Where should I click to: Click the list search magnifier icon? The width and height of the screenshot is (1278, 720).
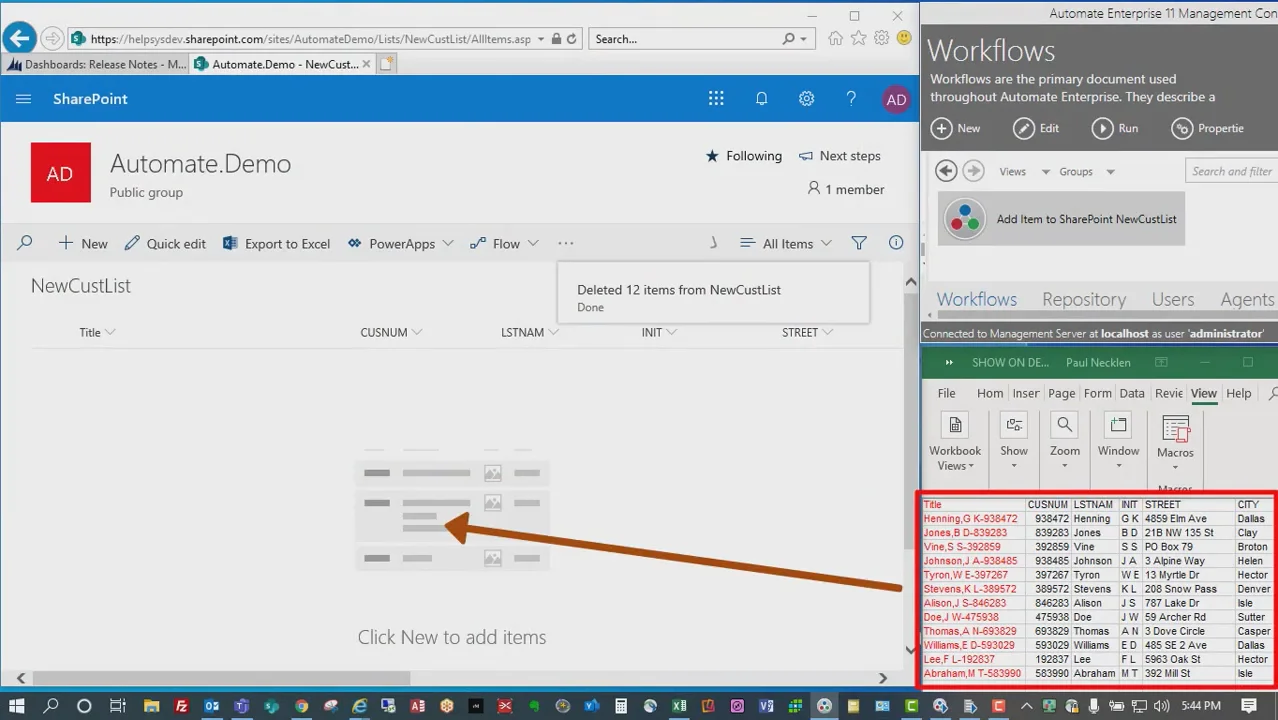25,243
